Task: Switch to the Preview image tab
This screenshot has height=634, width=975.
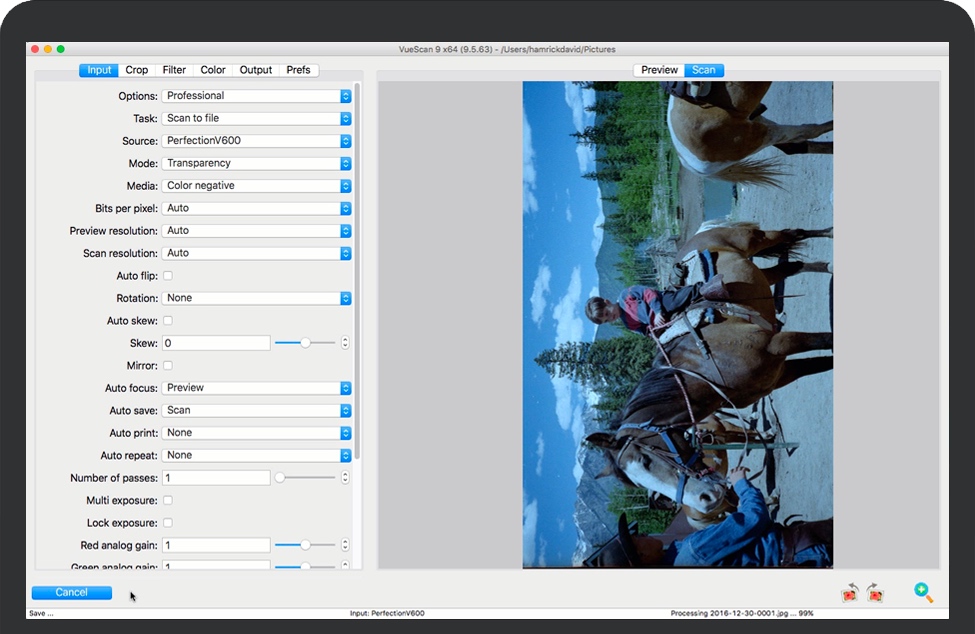Action: 659,70
